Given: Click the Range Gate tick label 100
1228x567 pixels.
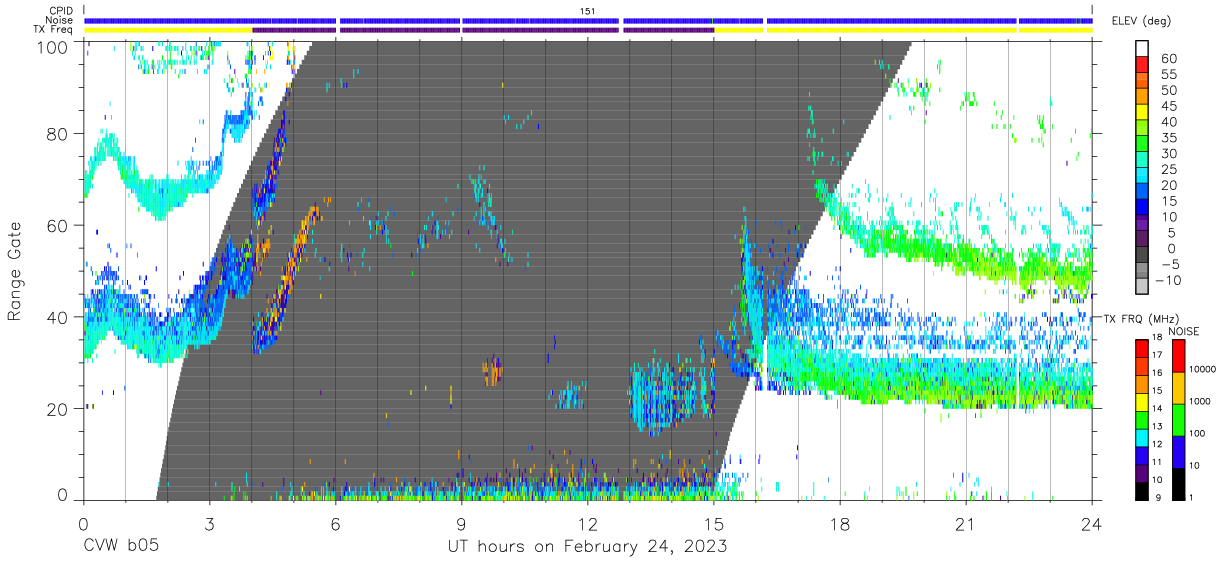Looking at the screenshot, I should pyautogui.click(x=52, y=46).
